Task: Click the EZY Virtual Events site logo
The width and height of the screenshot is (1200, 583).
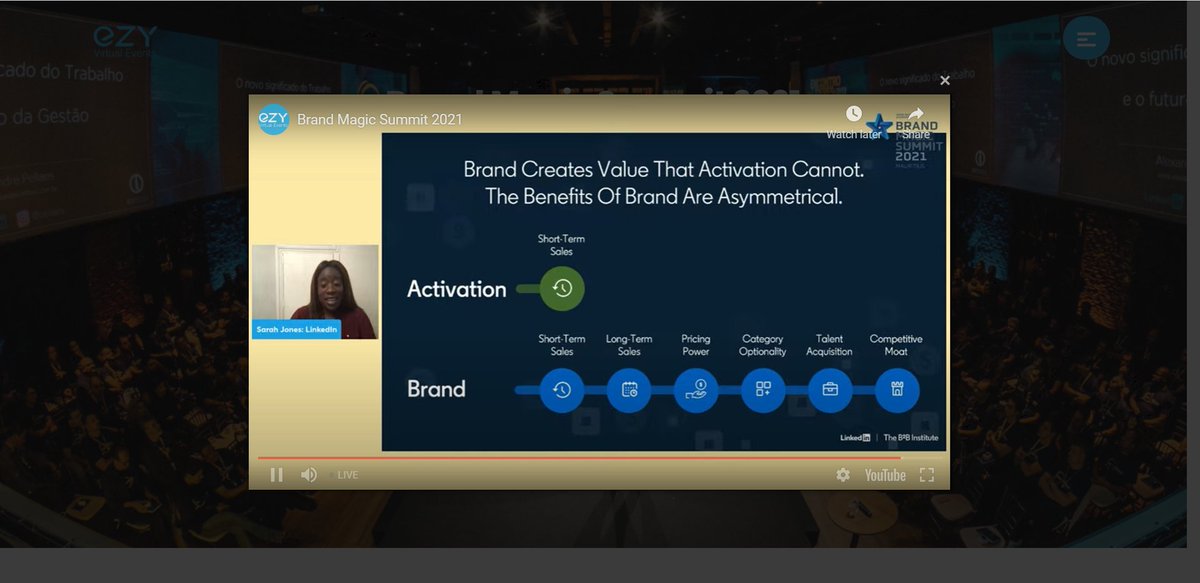Action: (x=125, y=40)
